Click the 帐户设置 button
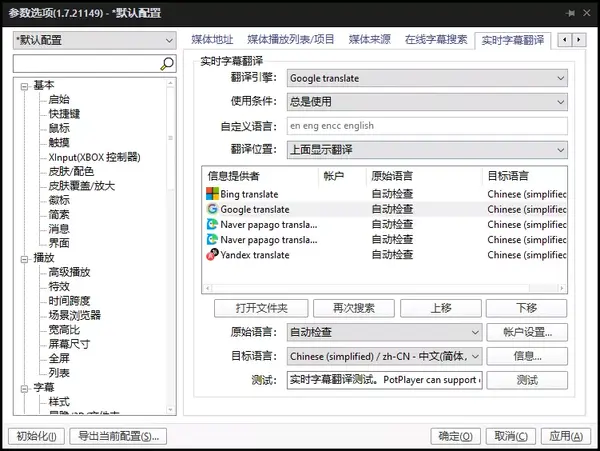600x451 pixels. [527, 332]
